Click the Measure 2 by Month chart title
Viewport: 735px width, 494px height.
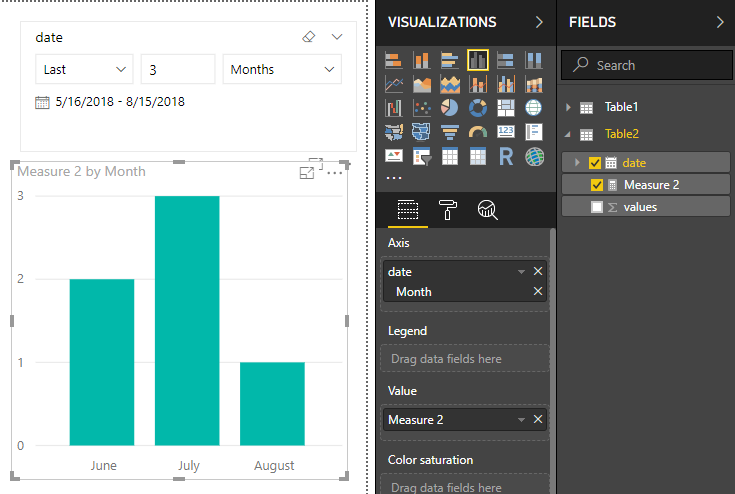click(x=82, y=172)
